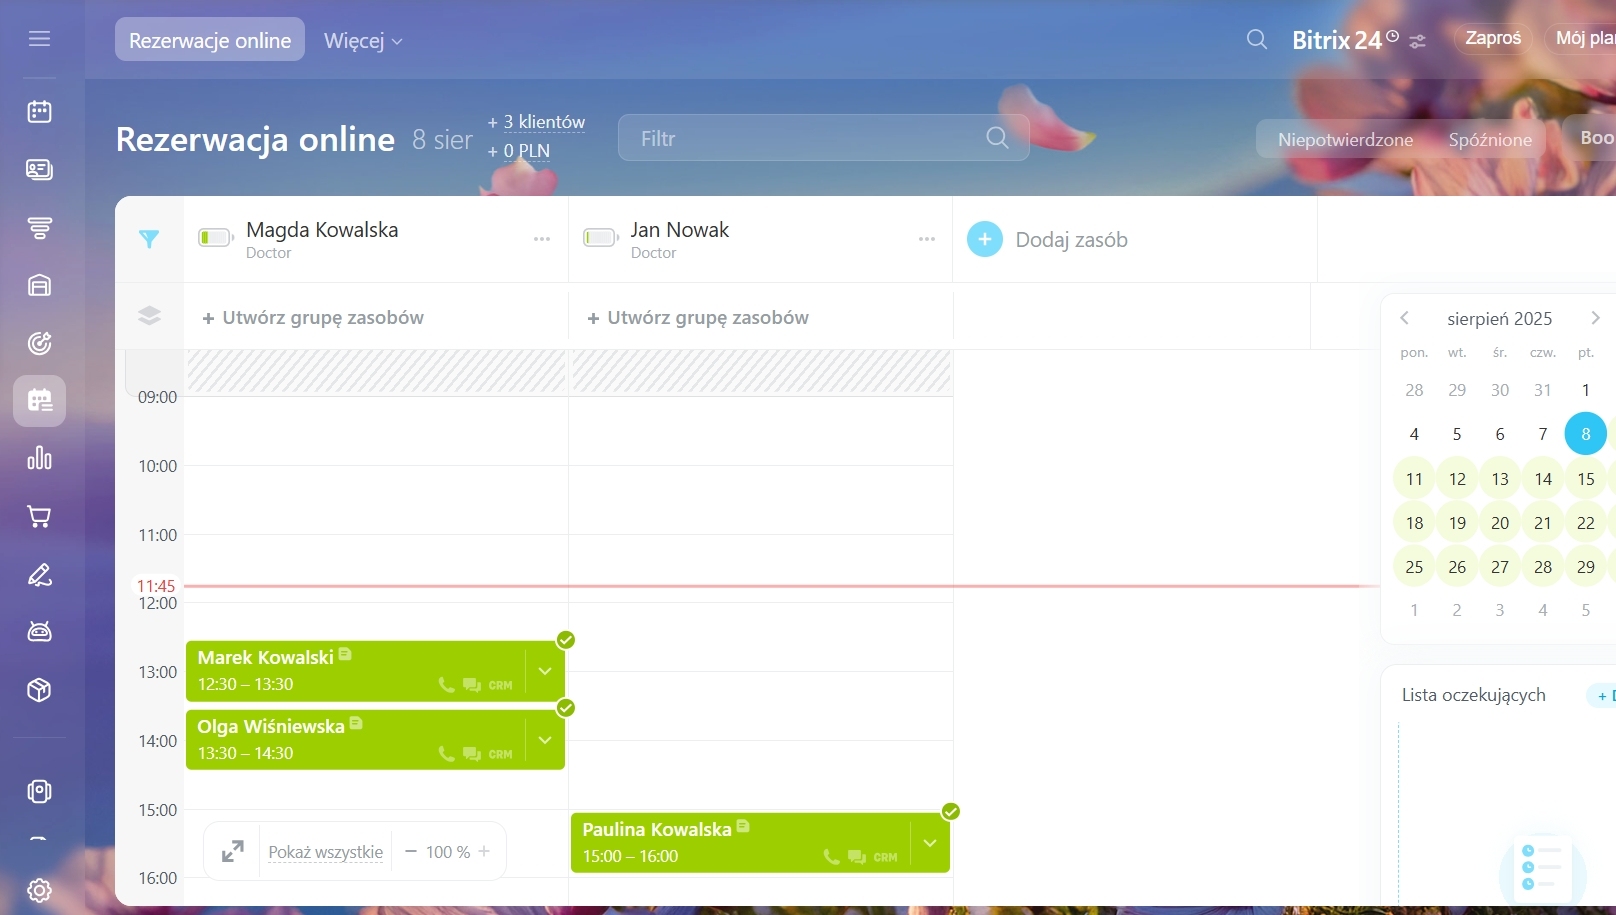This screenshot has width=1616, height=915.
Task: Toggle Magda Kowalska resource switch
Action: point(215,238)
